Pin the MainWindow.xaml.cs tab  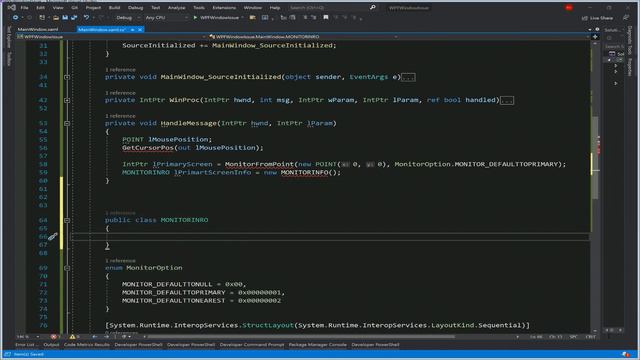click(x=132, y=29)
